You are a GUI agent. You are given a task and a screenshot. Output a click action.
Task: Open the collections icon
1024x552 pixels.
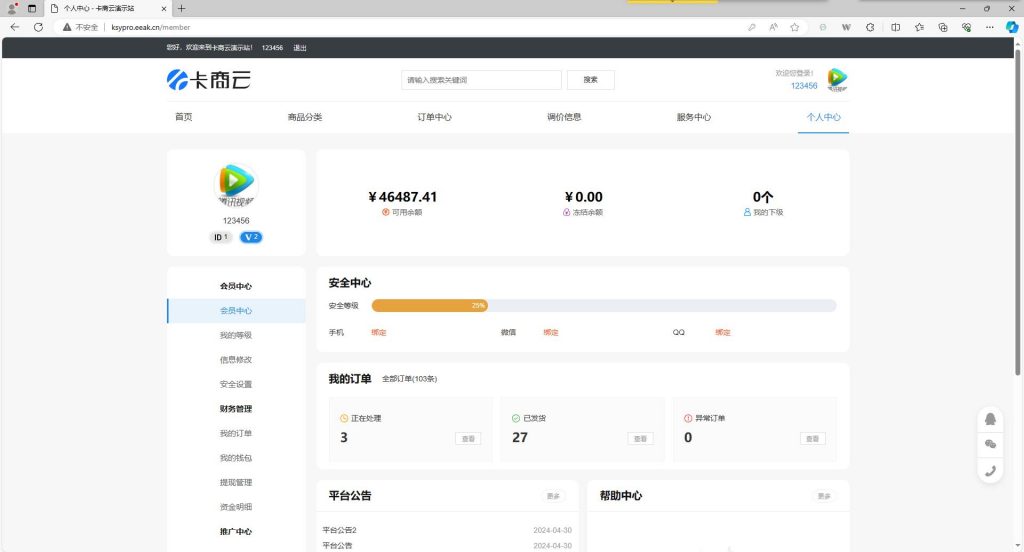(943, 27)
